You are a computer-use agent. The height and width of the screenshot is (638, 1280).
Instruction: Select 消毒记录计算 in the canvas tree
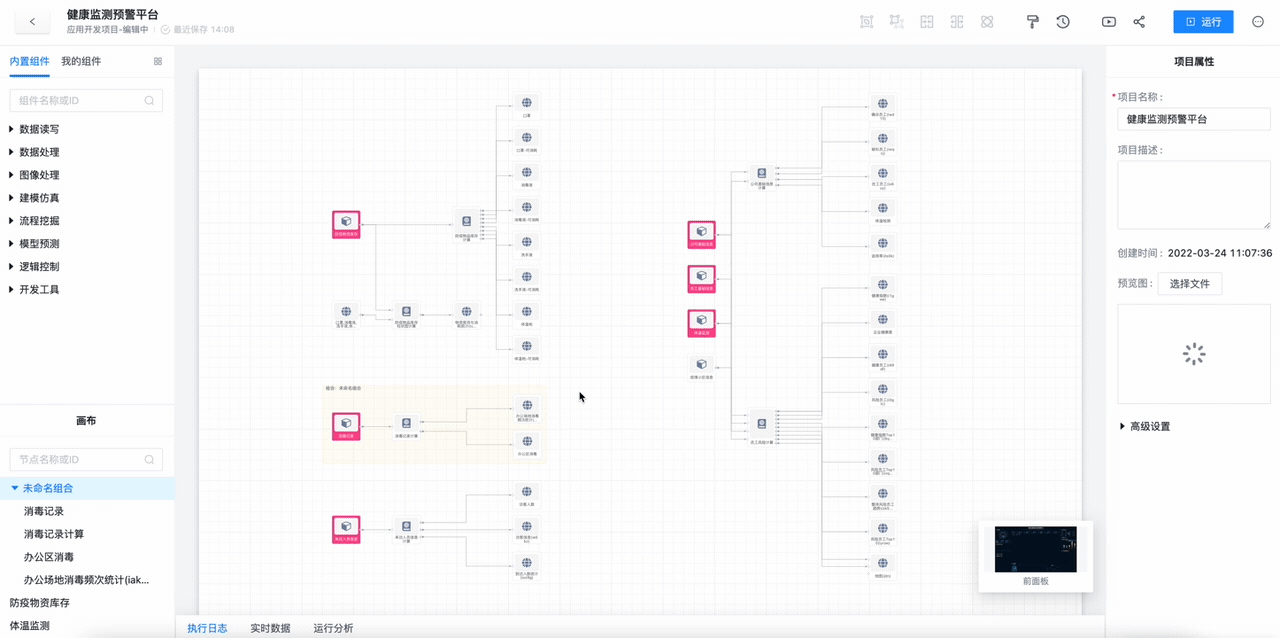[54, 534]
